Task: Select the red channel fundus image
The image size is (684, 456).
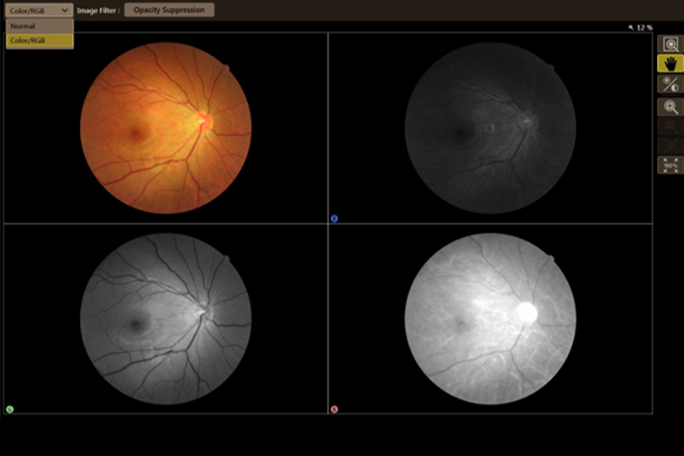Action: point(490,319)
